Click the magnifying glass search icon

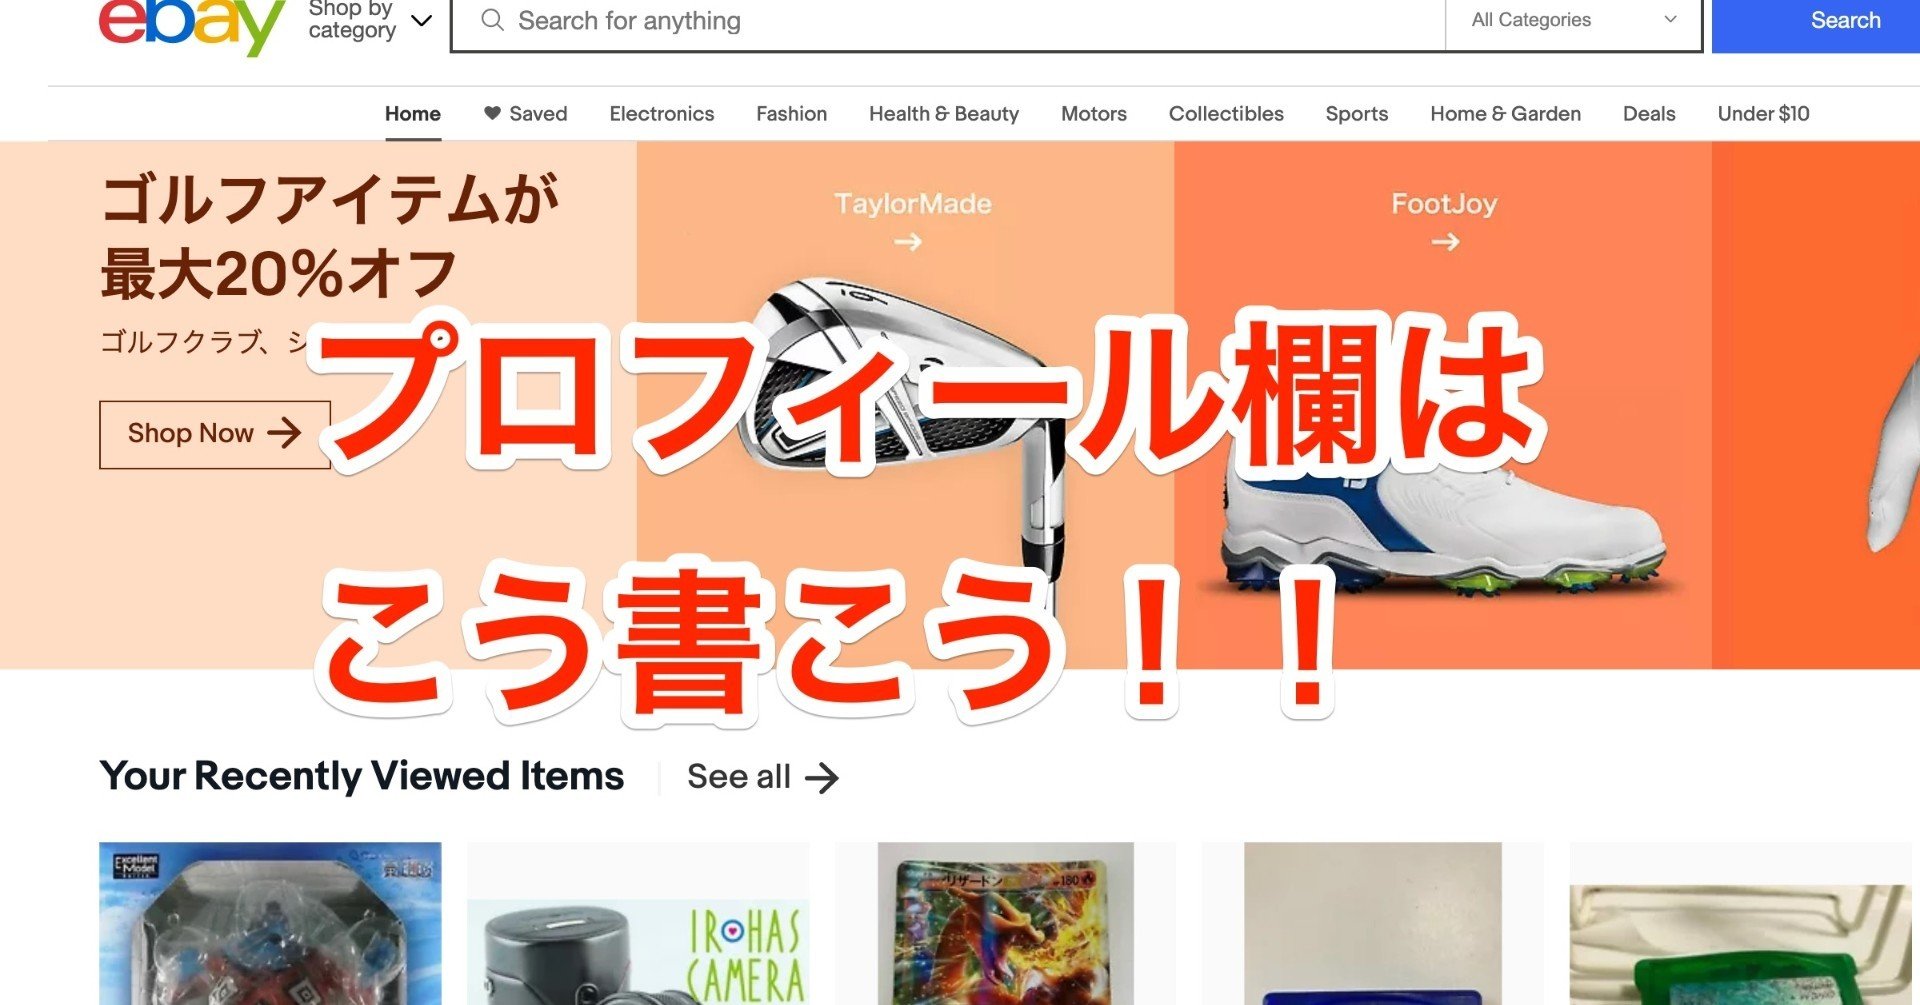(492, 20)
